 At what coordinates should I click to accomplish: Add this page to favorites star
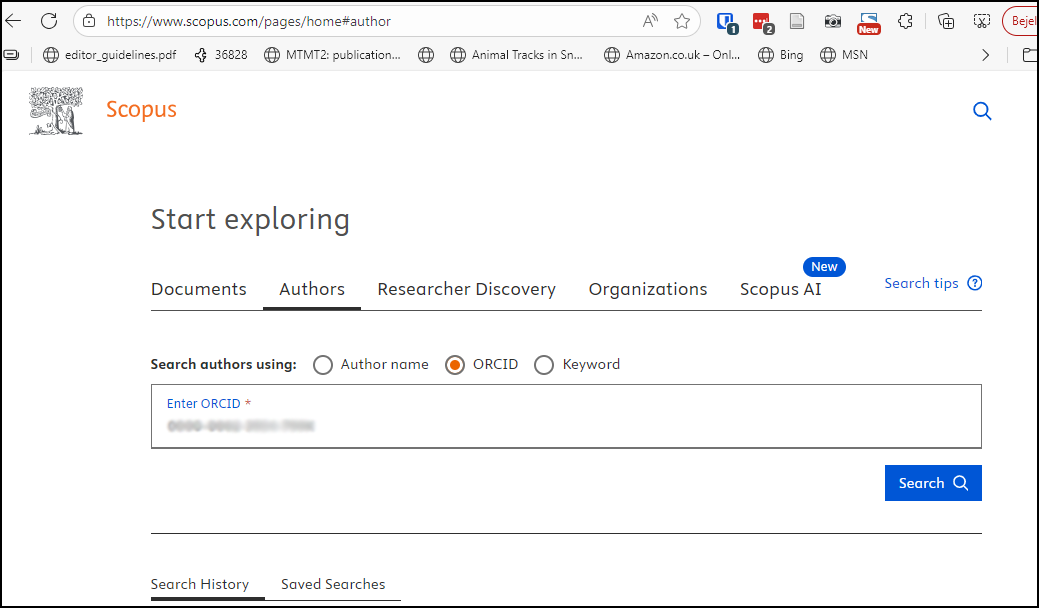682,21
